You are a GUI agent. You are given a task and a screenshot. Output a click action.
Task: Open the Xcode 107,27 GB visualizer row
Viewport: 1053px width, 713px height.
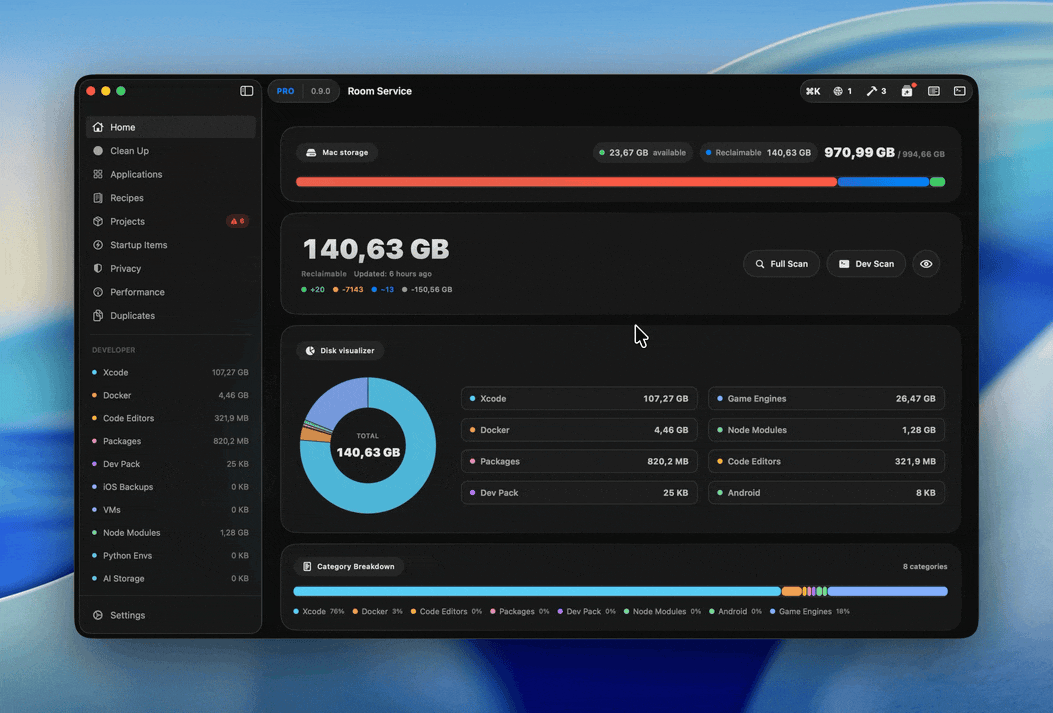click(579, 399)
